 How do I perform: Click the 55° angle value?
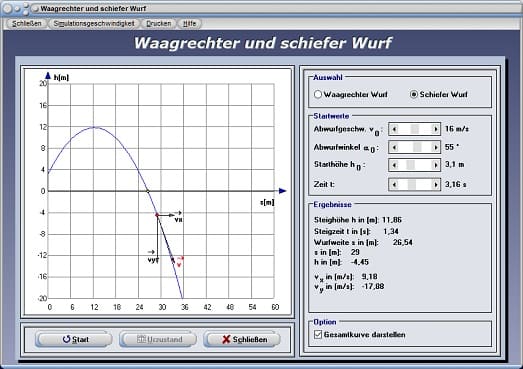coord(452,147)
